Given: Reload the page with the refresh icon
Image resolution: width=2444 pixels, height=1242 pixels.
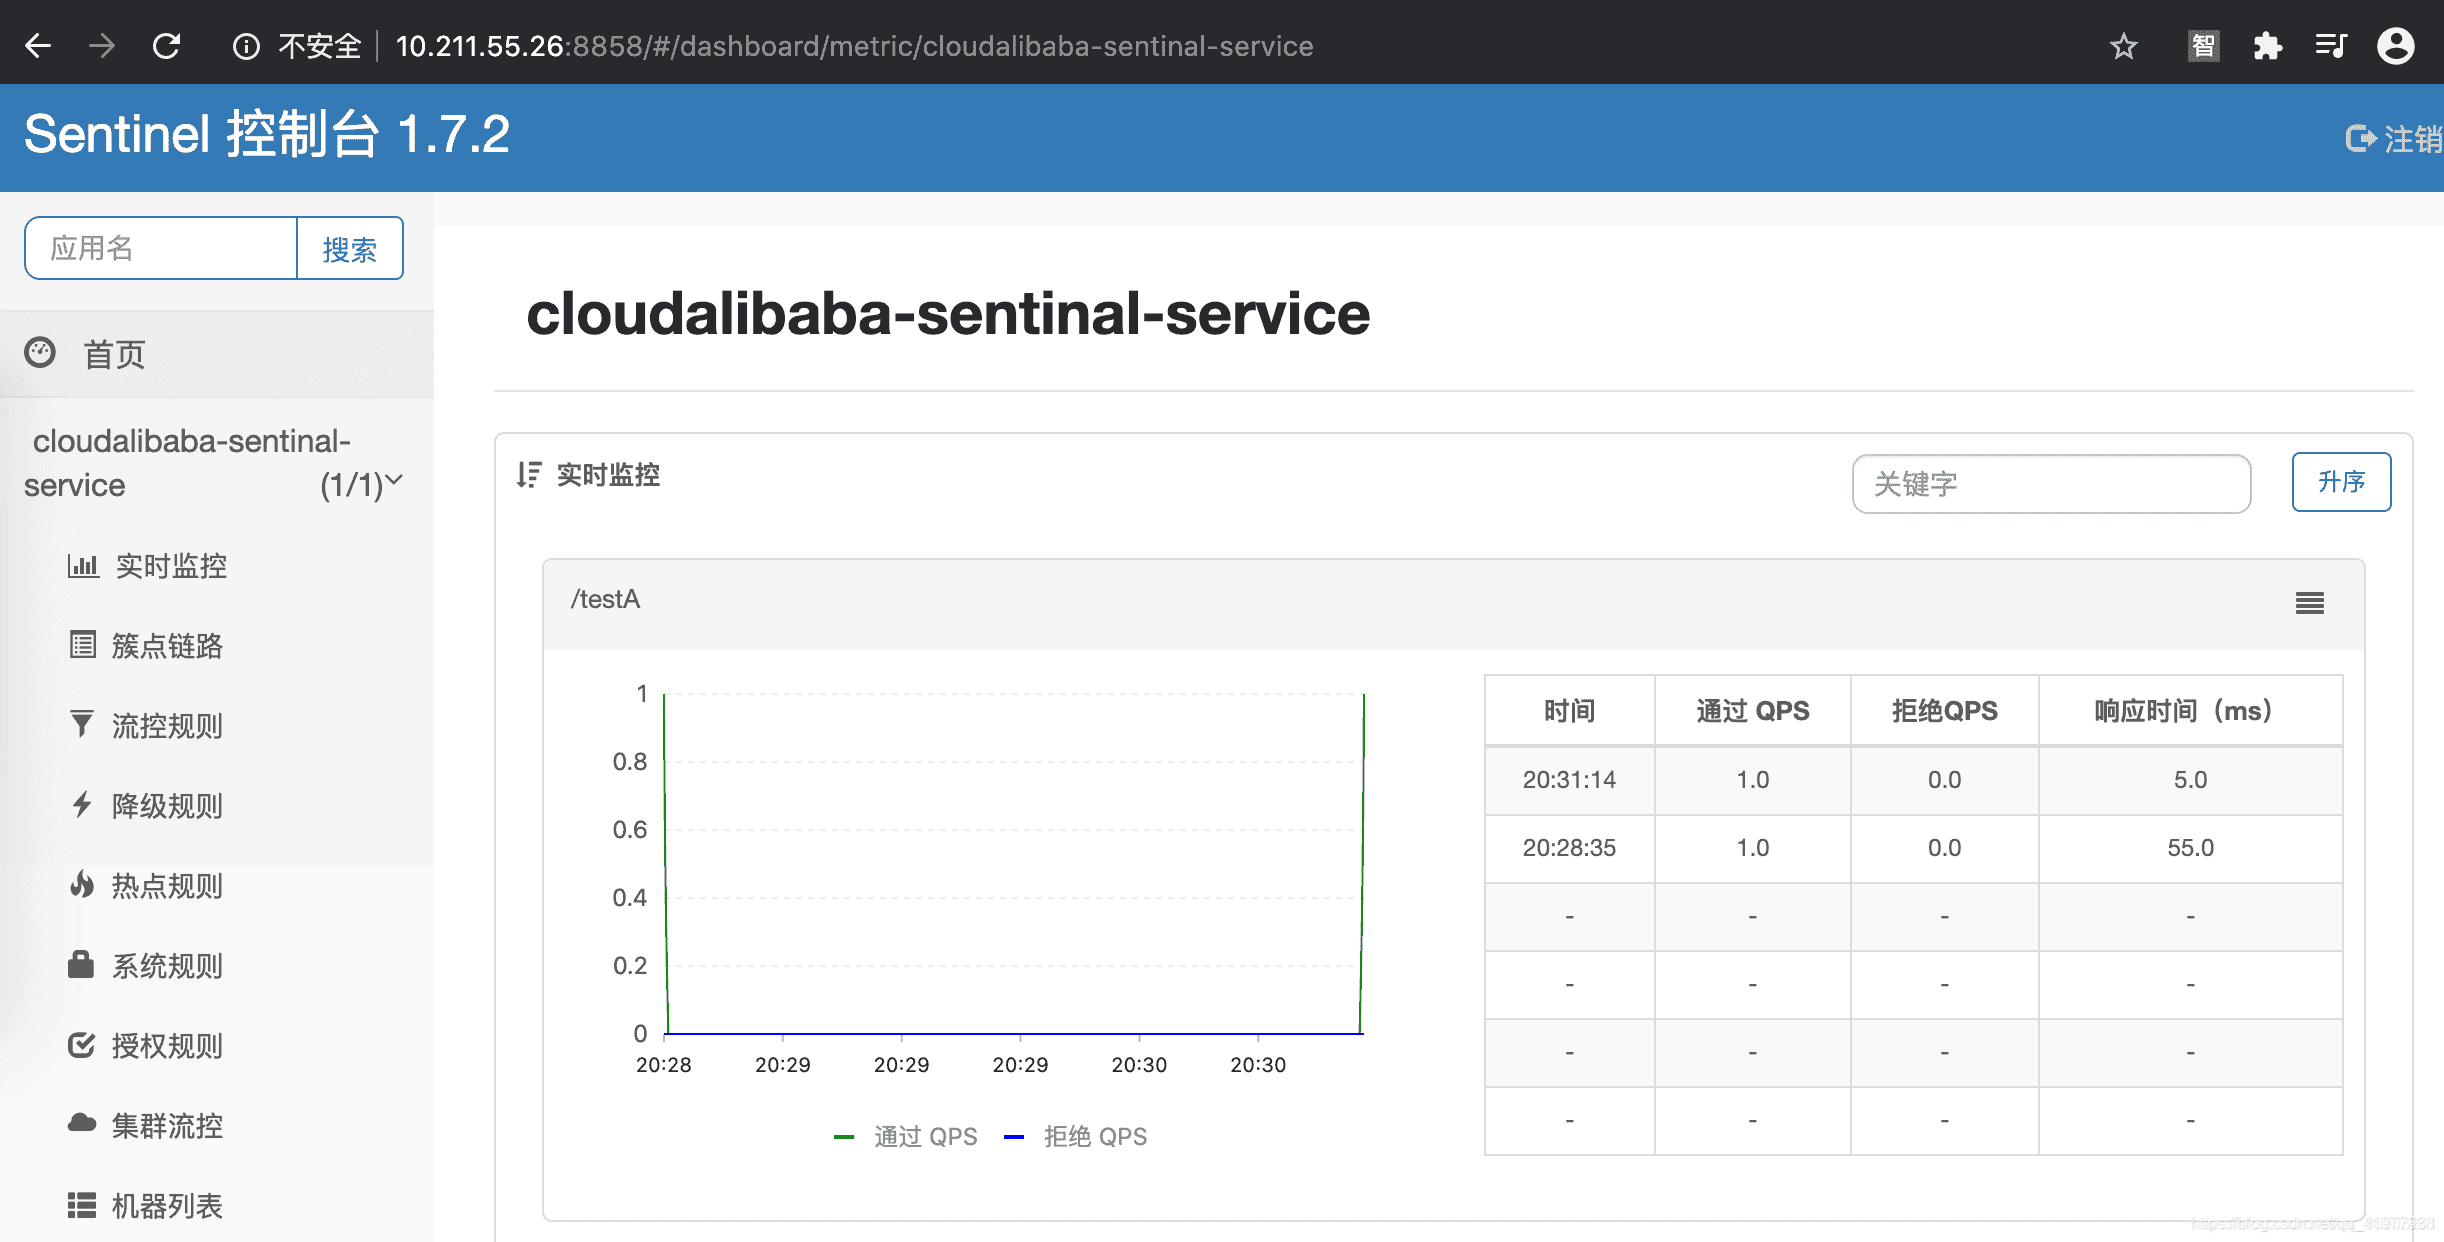Looking at the screenshot, I should coord(166,46).
